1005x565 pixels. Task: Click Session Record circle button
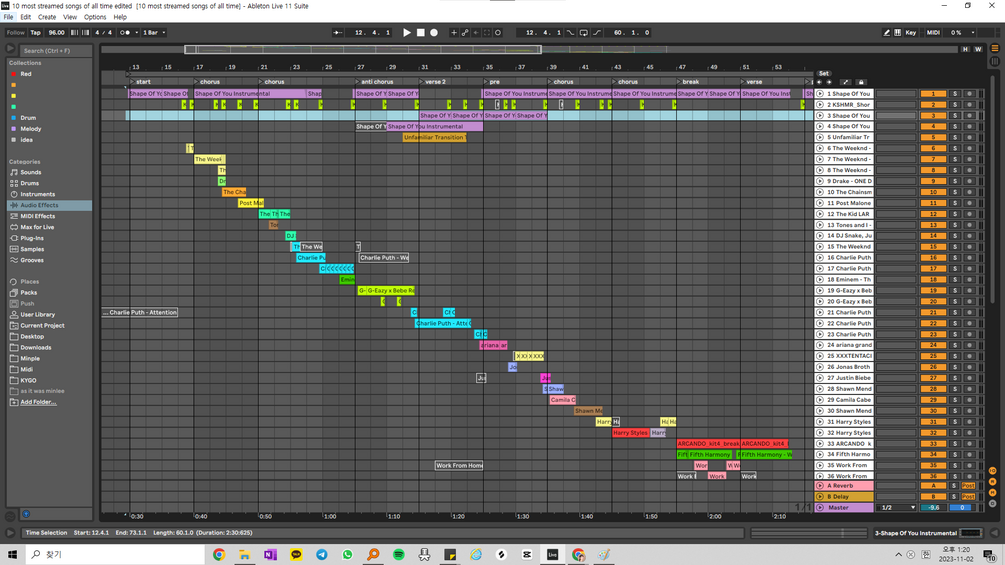coord(498,32)
